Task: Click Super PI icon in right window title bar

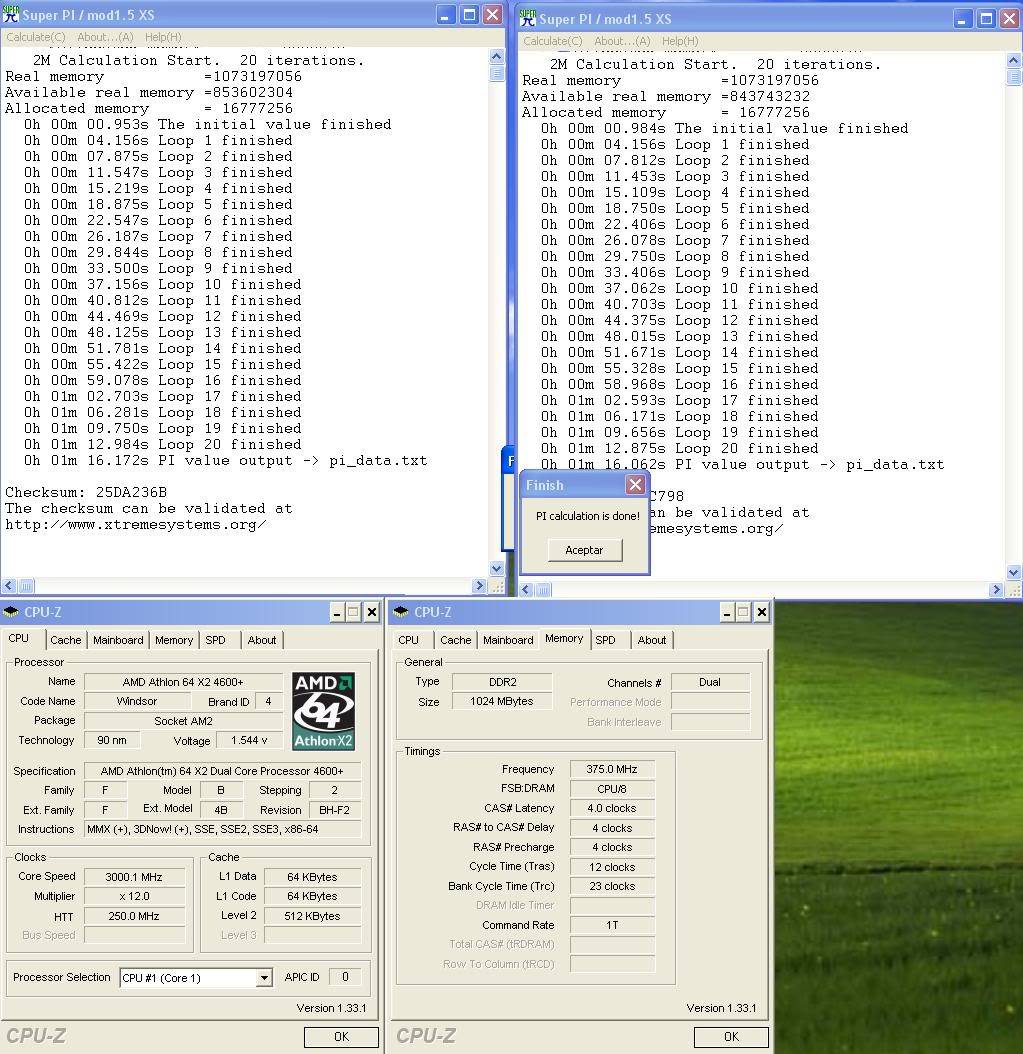Action: point(528,18)
